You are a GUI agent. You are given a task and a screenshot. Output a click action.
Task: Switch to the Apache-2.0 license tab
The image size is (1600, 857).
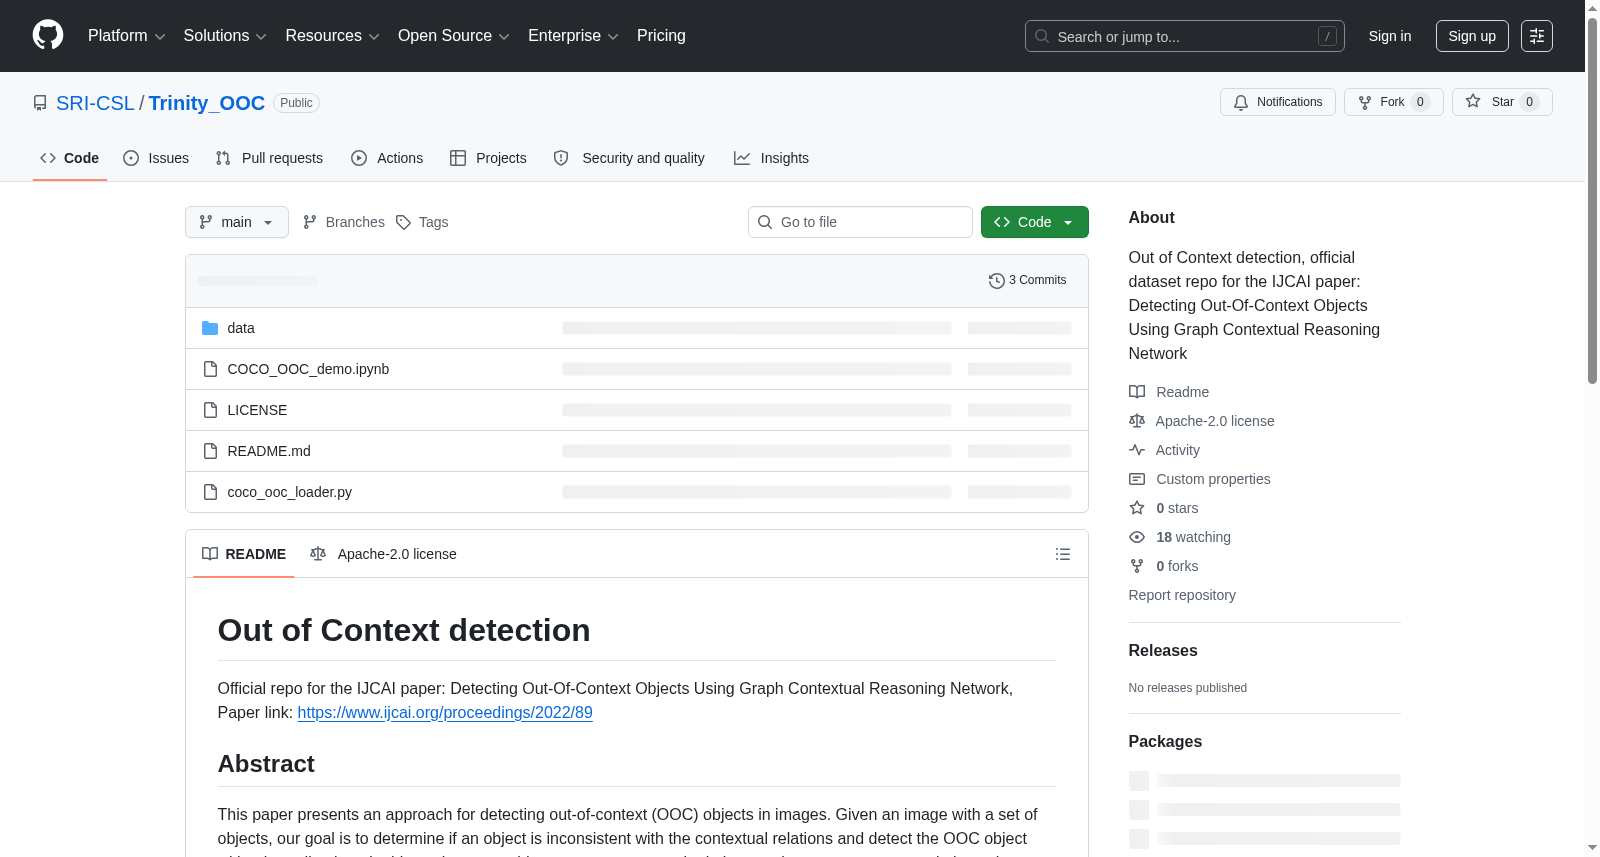[x=383, y=554]
